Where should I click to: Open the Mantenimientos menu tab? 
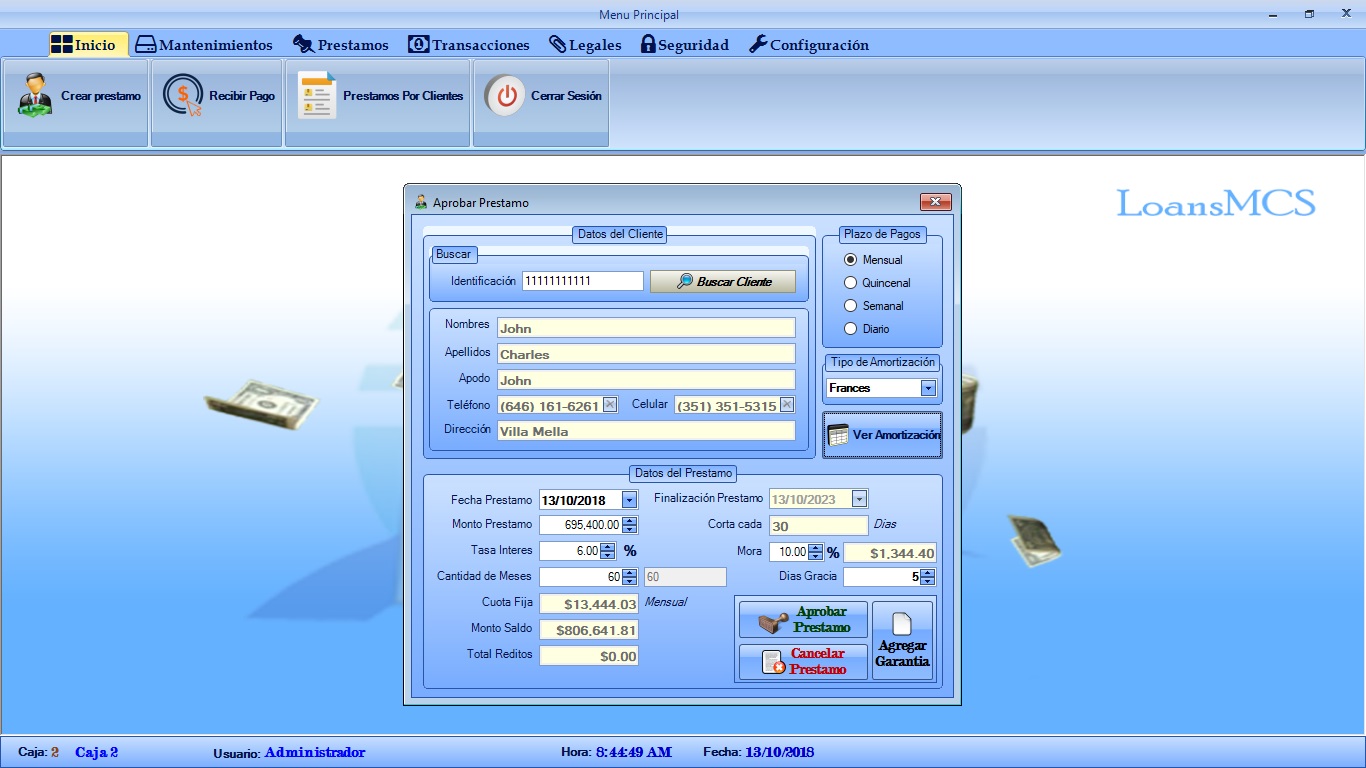204,45
